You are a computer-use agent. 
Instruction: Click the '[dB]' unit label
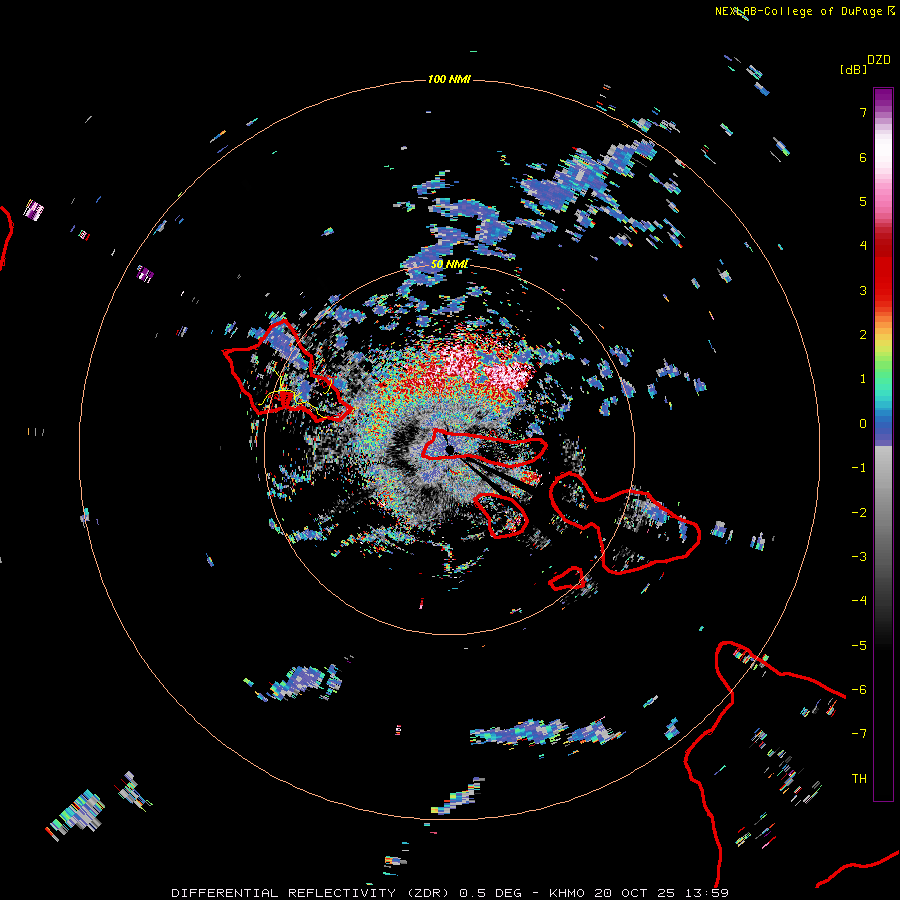(x=853, y=69)
